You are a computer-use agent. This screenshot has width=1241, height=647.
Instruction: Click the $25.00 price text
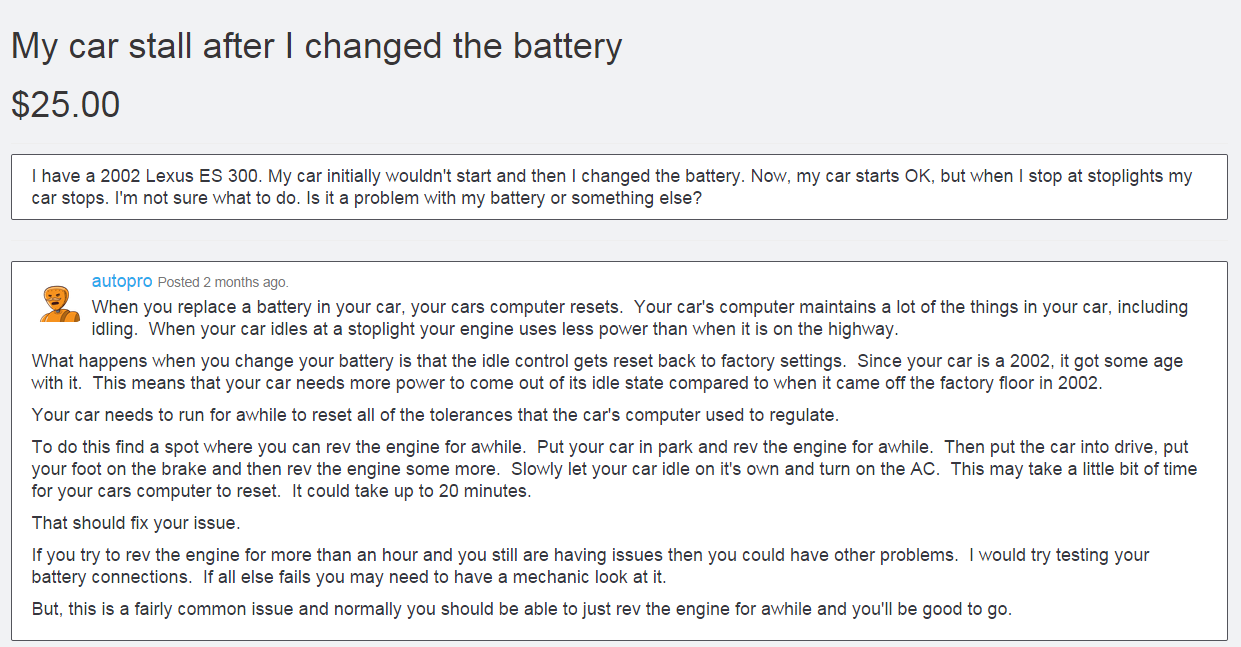65,104
